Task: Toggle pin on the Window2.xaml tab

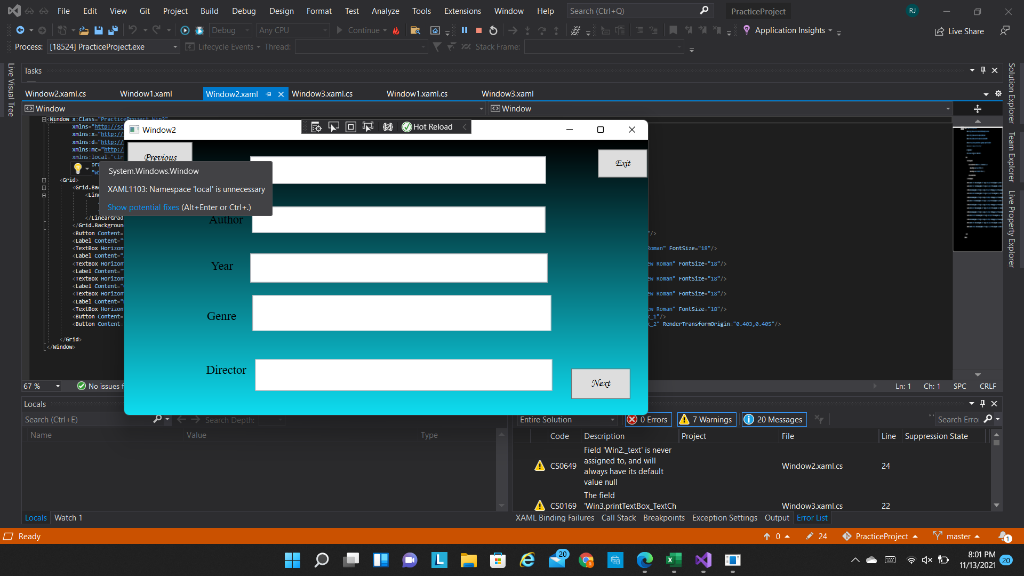Action: tap(268, 94)
